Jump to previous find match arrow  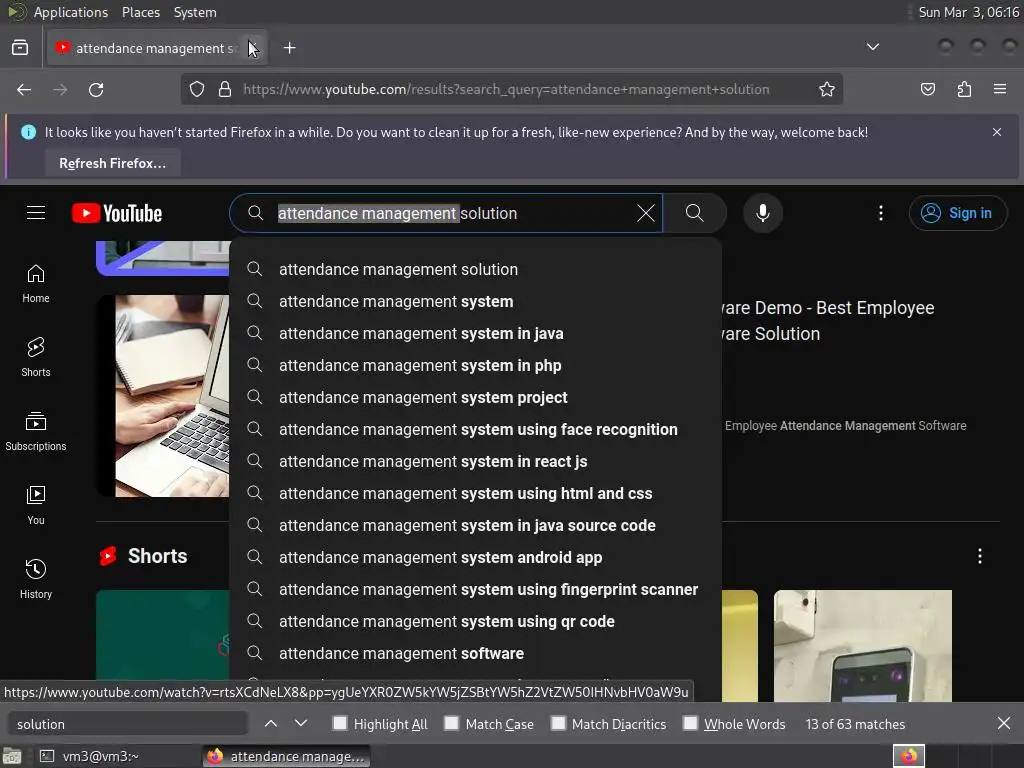tap(270, 724)
